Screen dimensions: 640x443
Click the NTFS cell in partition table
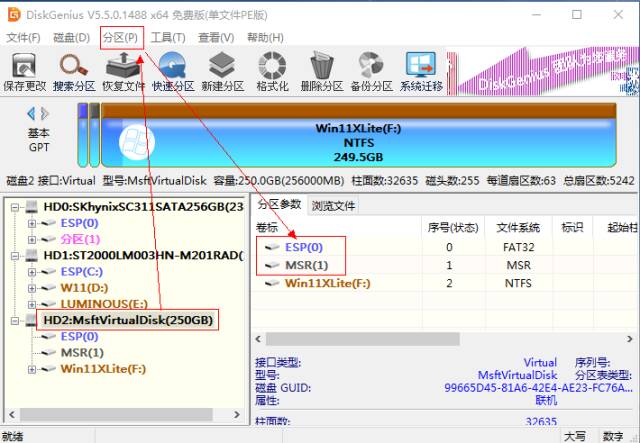coord(518,283)
